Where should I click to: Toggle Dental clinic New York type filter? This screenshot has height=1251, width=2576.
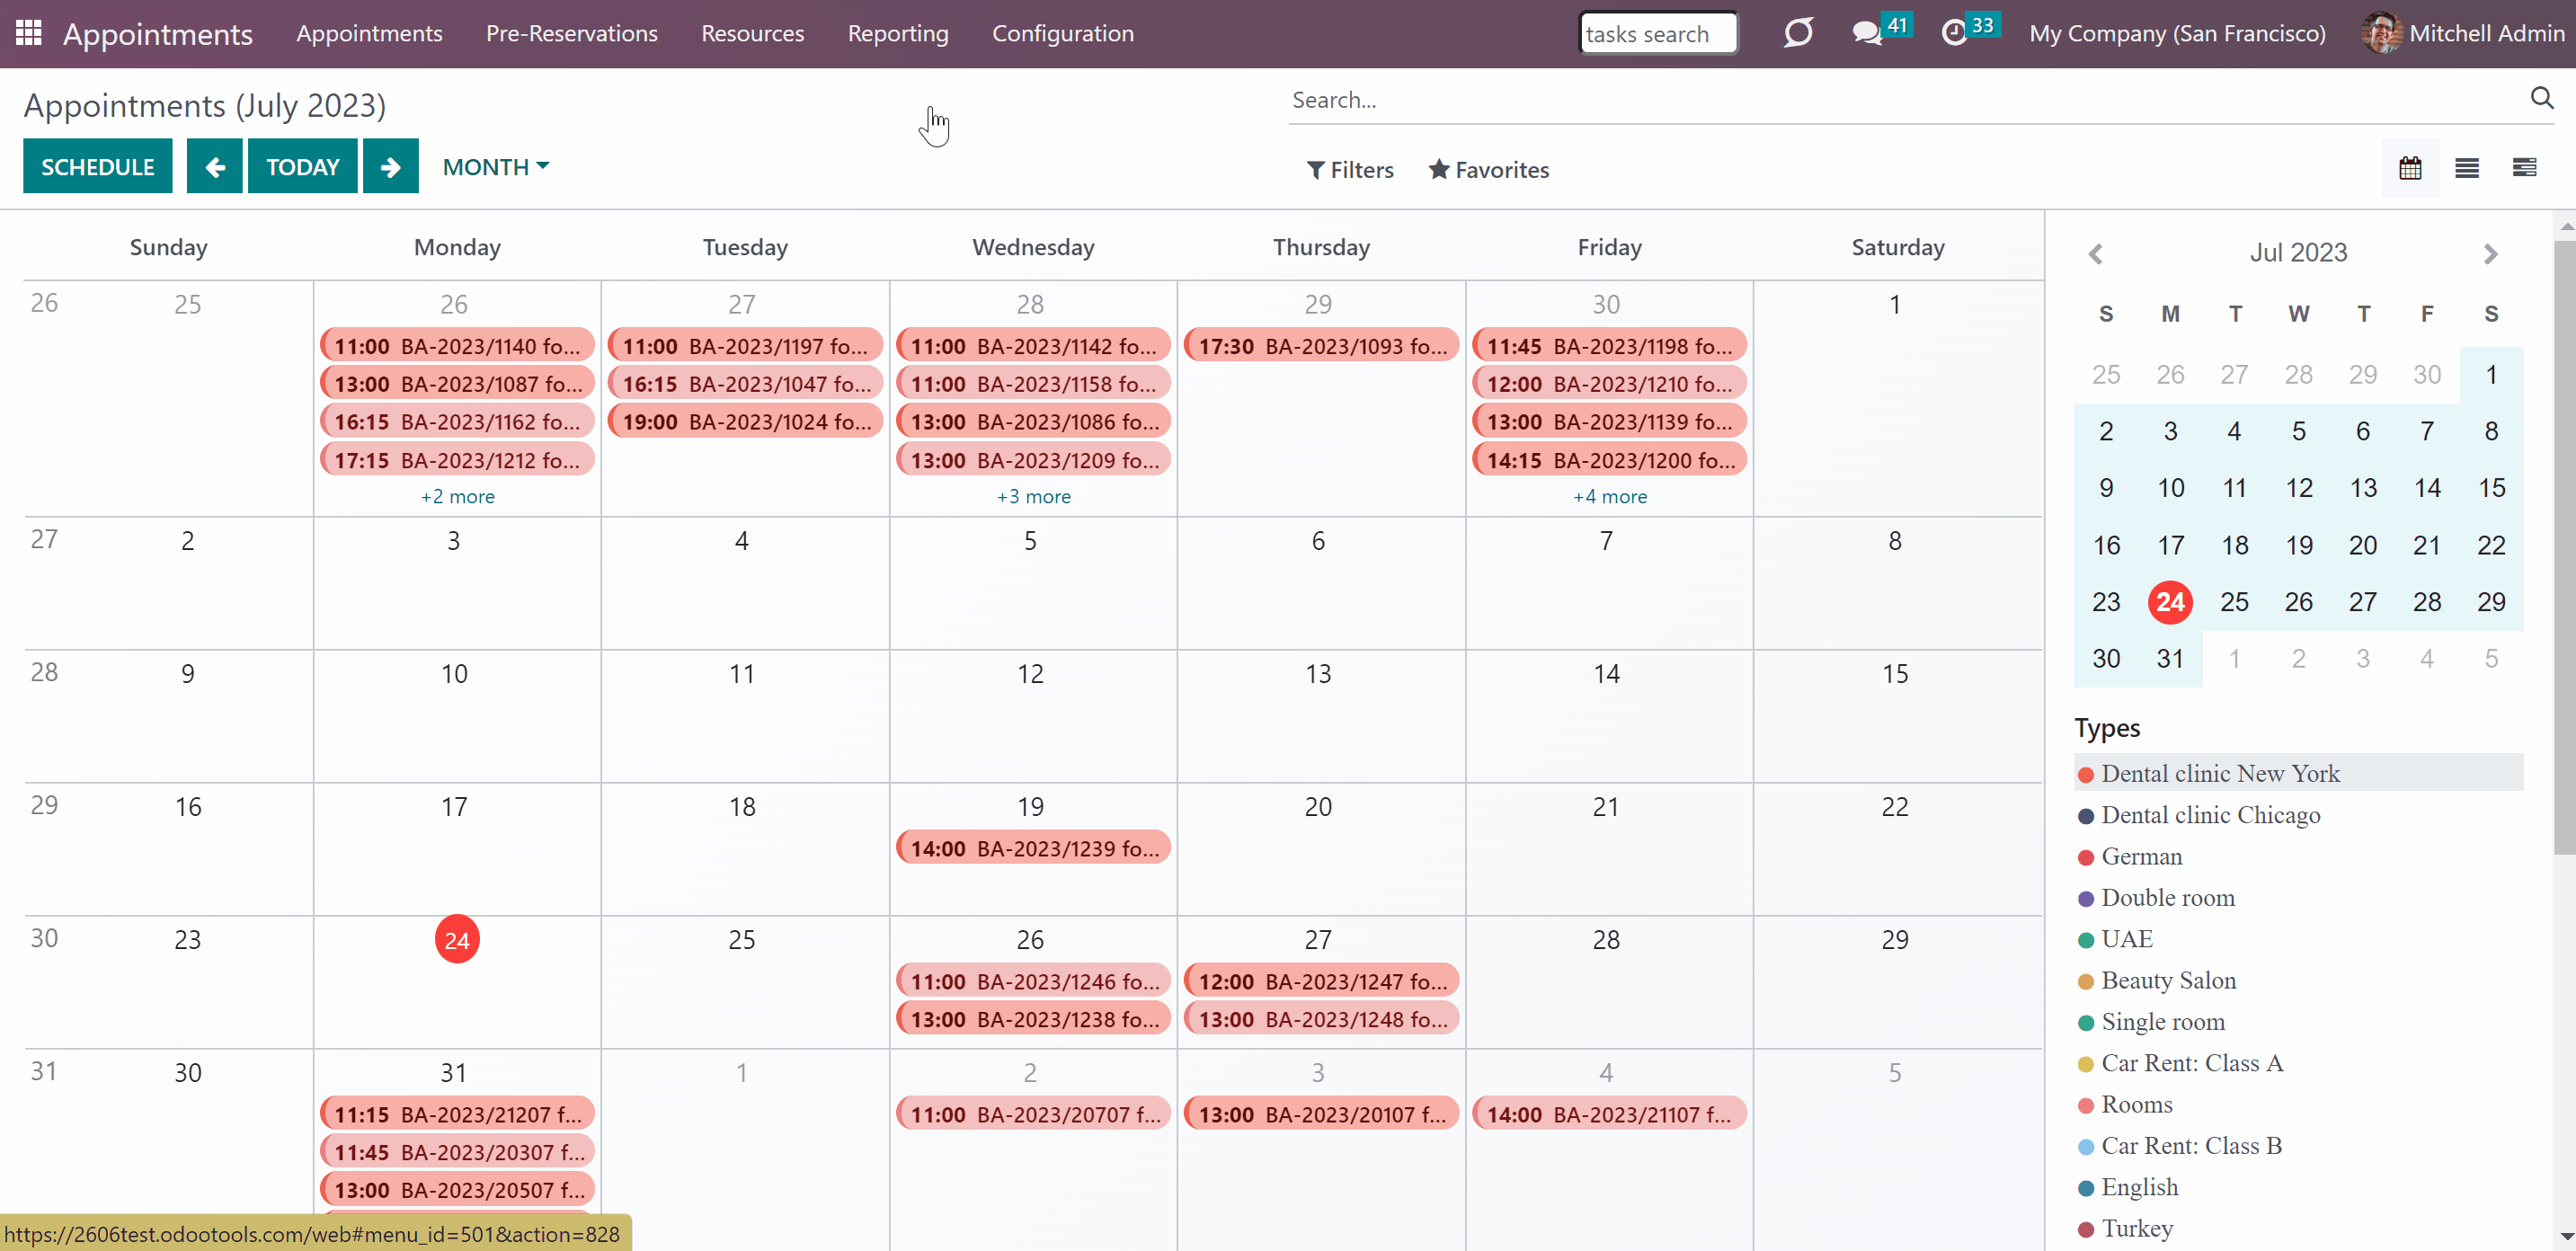tap(2298, 773)
